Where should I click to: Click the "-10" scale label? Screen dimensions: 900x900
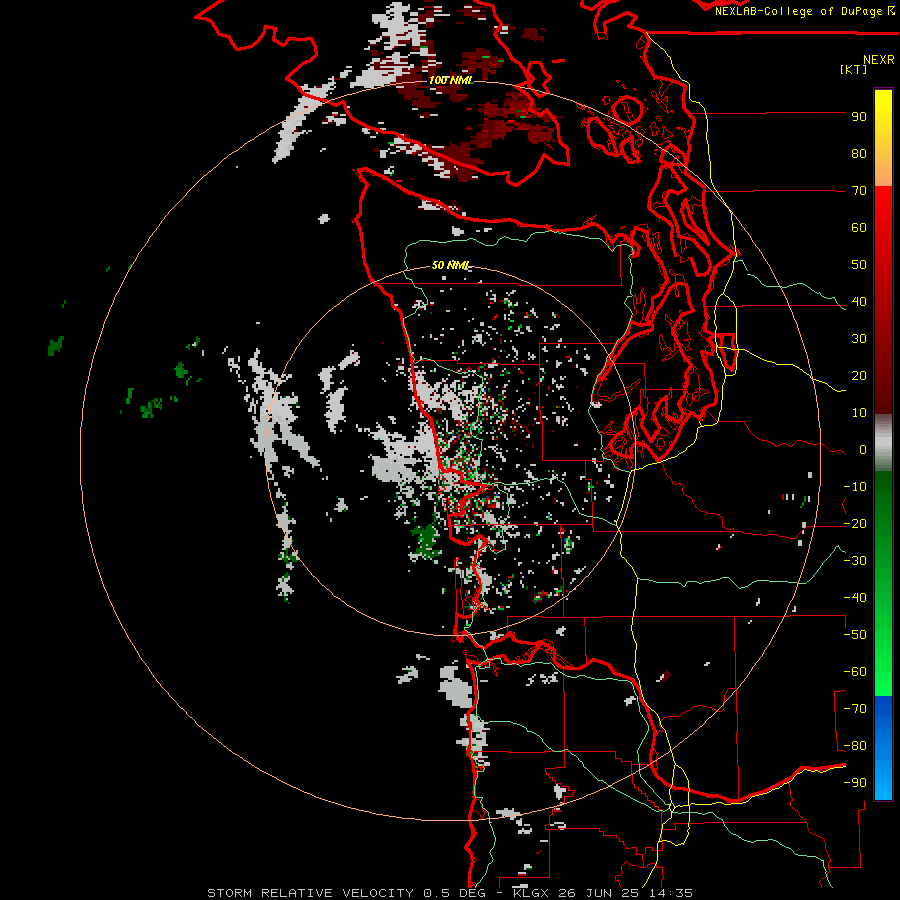click(x=855, y=487)
